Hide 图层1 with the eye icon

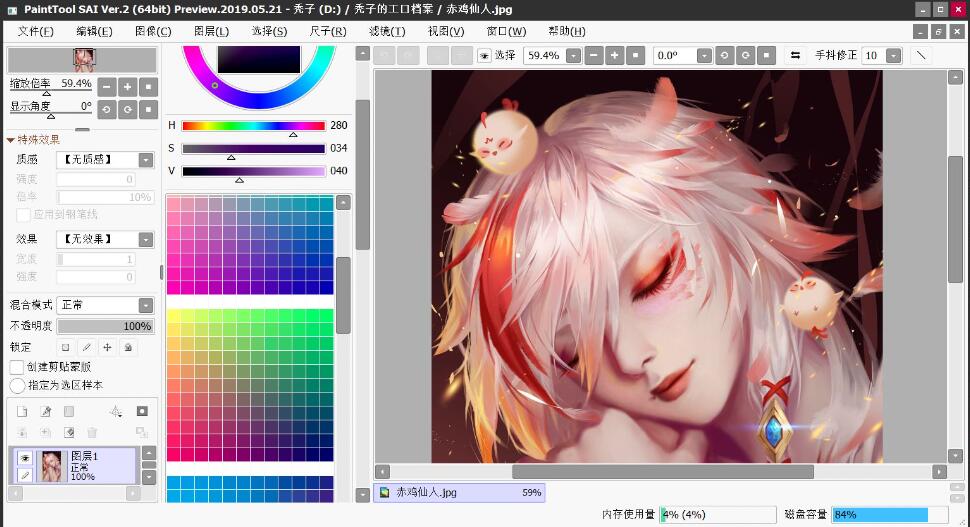pyautogui.click(x=25, y=458)
